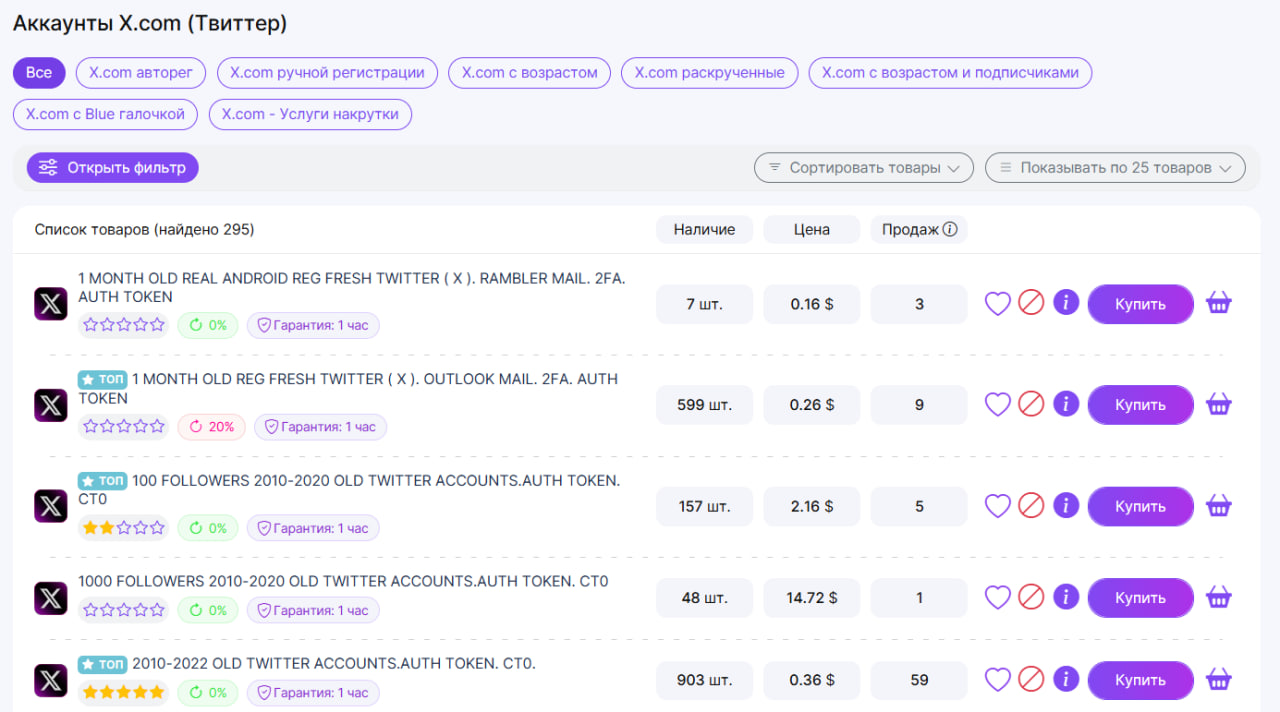Open the 1 MONTH OLD REAL ANDROID REG product title
The width and height of the screenshot is (1280, 712).
352,288
